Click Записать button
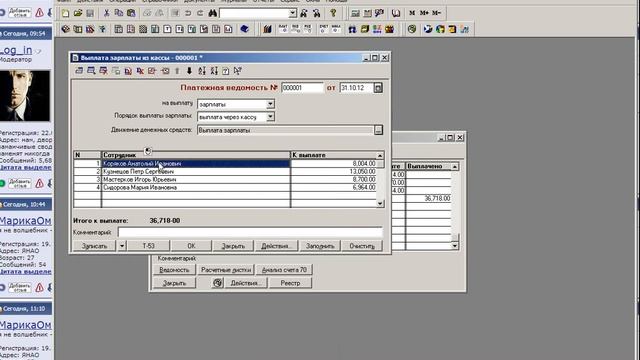Viewport: 640px width, 360px height. 94,246
